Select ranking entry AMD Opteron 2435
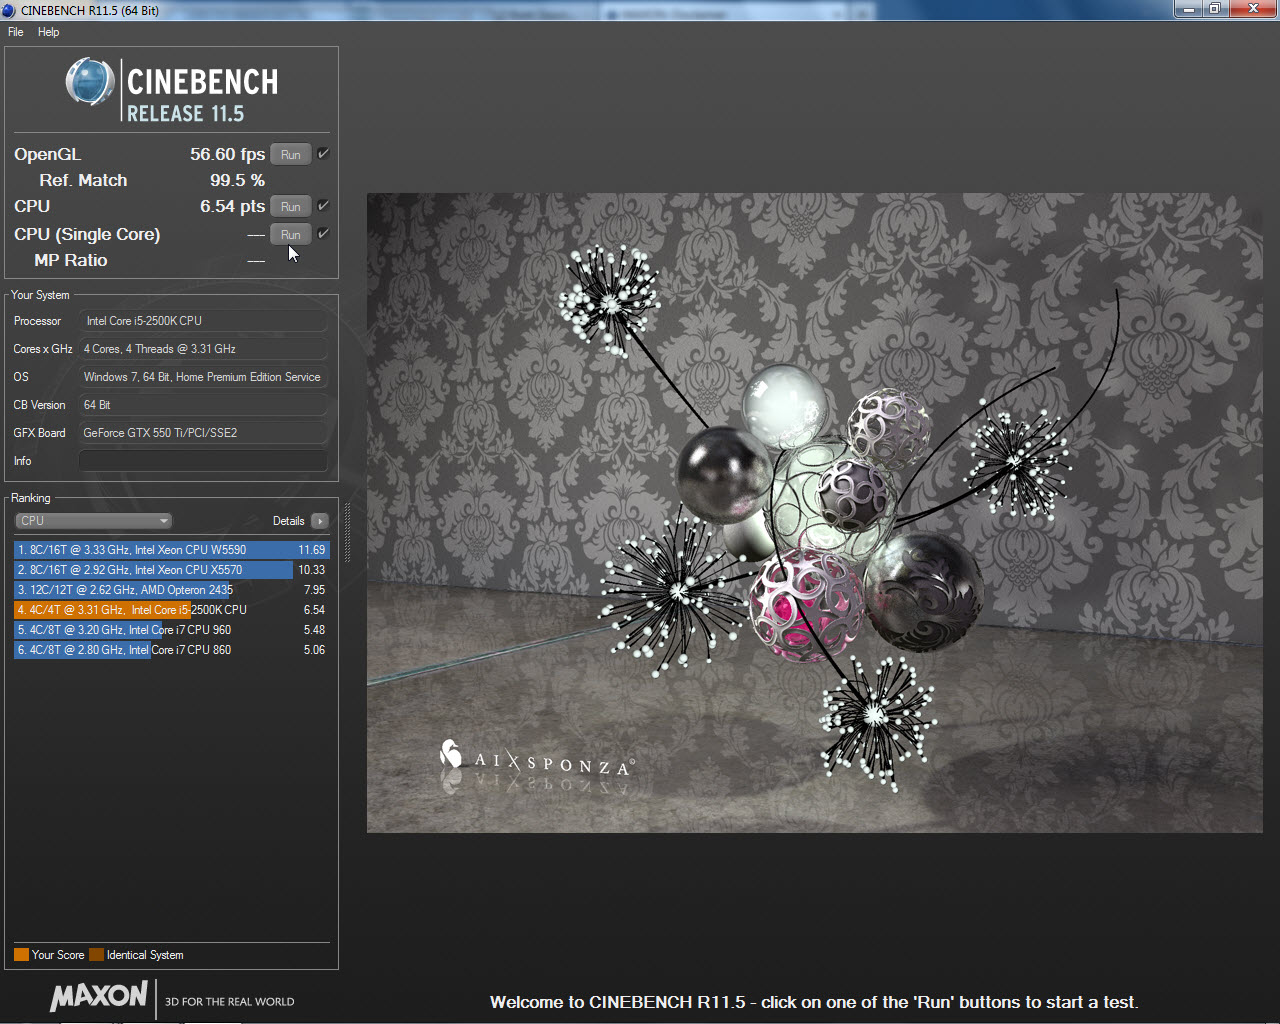This screenshot has height=1024, width=1280. click(x=171, y=590)
